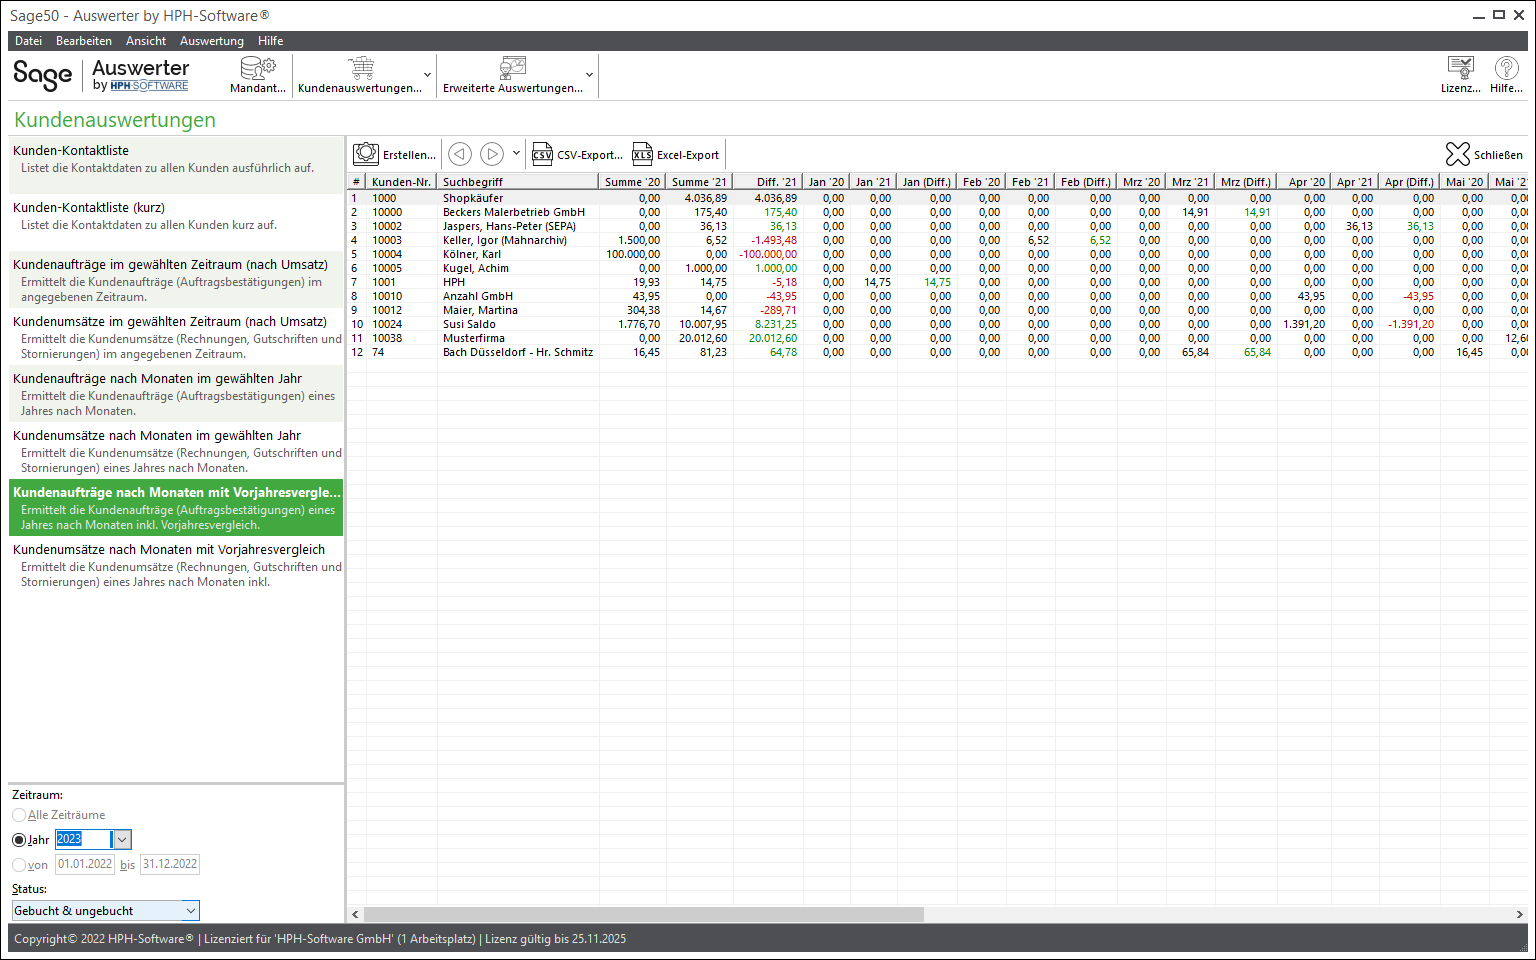Select the Beckers Malerbetrieb GmbH row
This screenshot has height=960, width=1536.
tap(937, 212)
